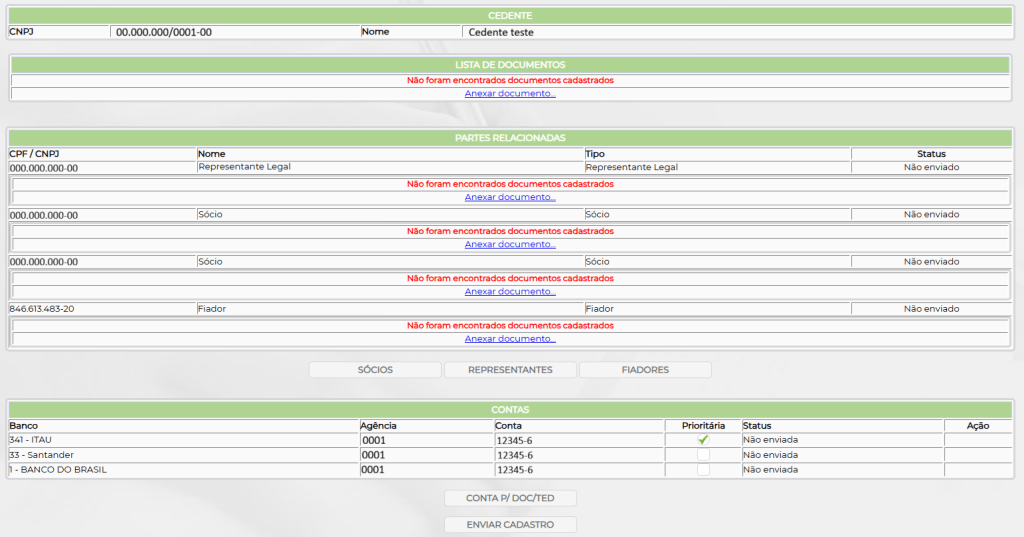1024x537 pixels.
Task: Open the FIADORES button
Action: click(x=645, y=370)
